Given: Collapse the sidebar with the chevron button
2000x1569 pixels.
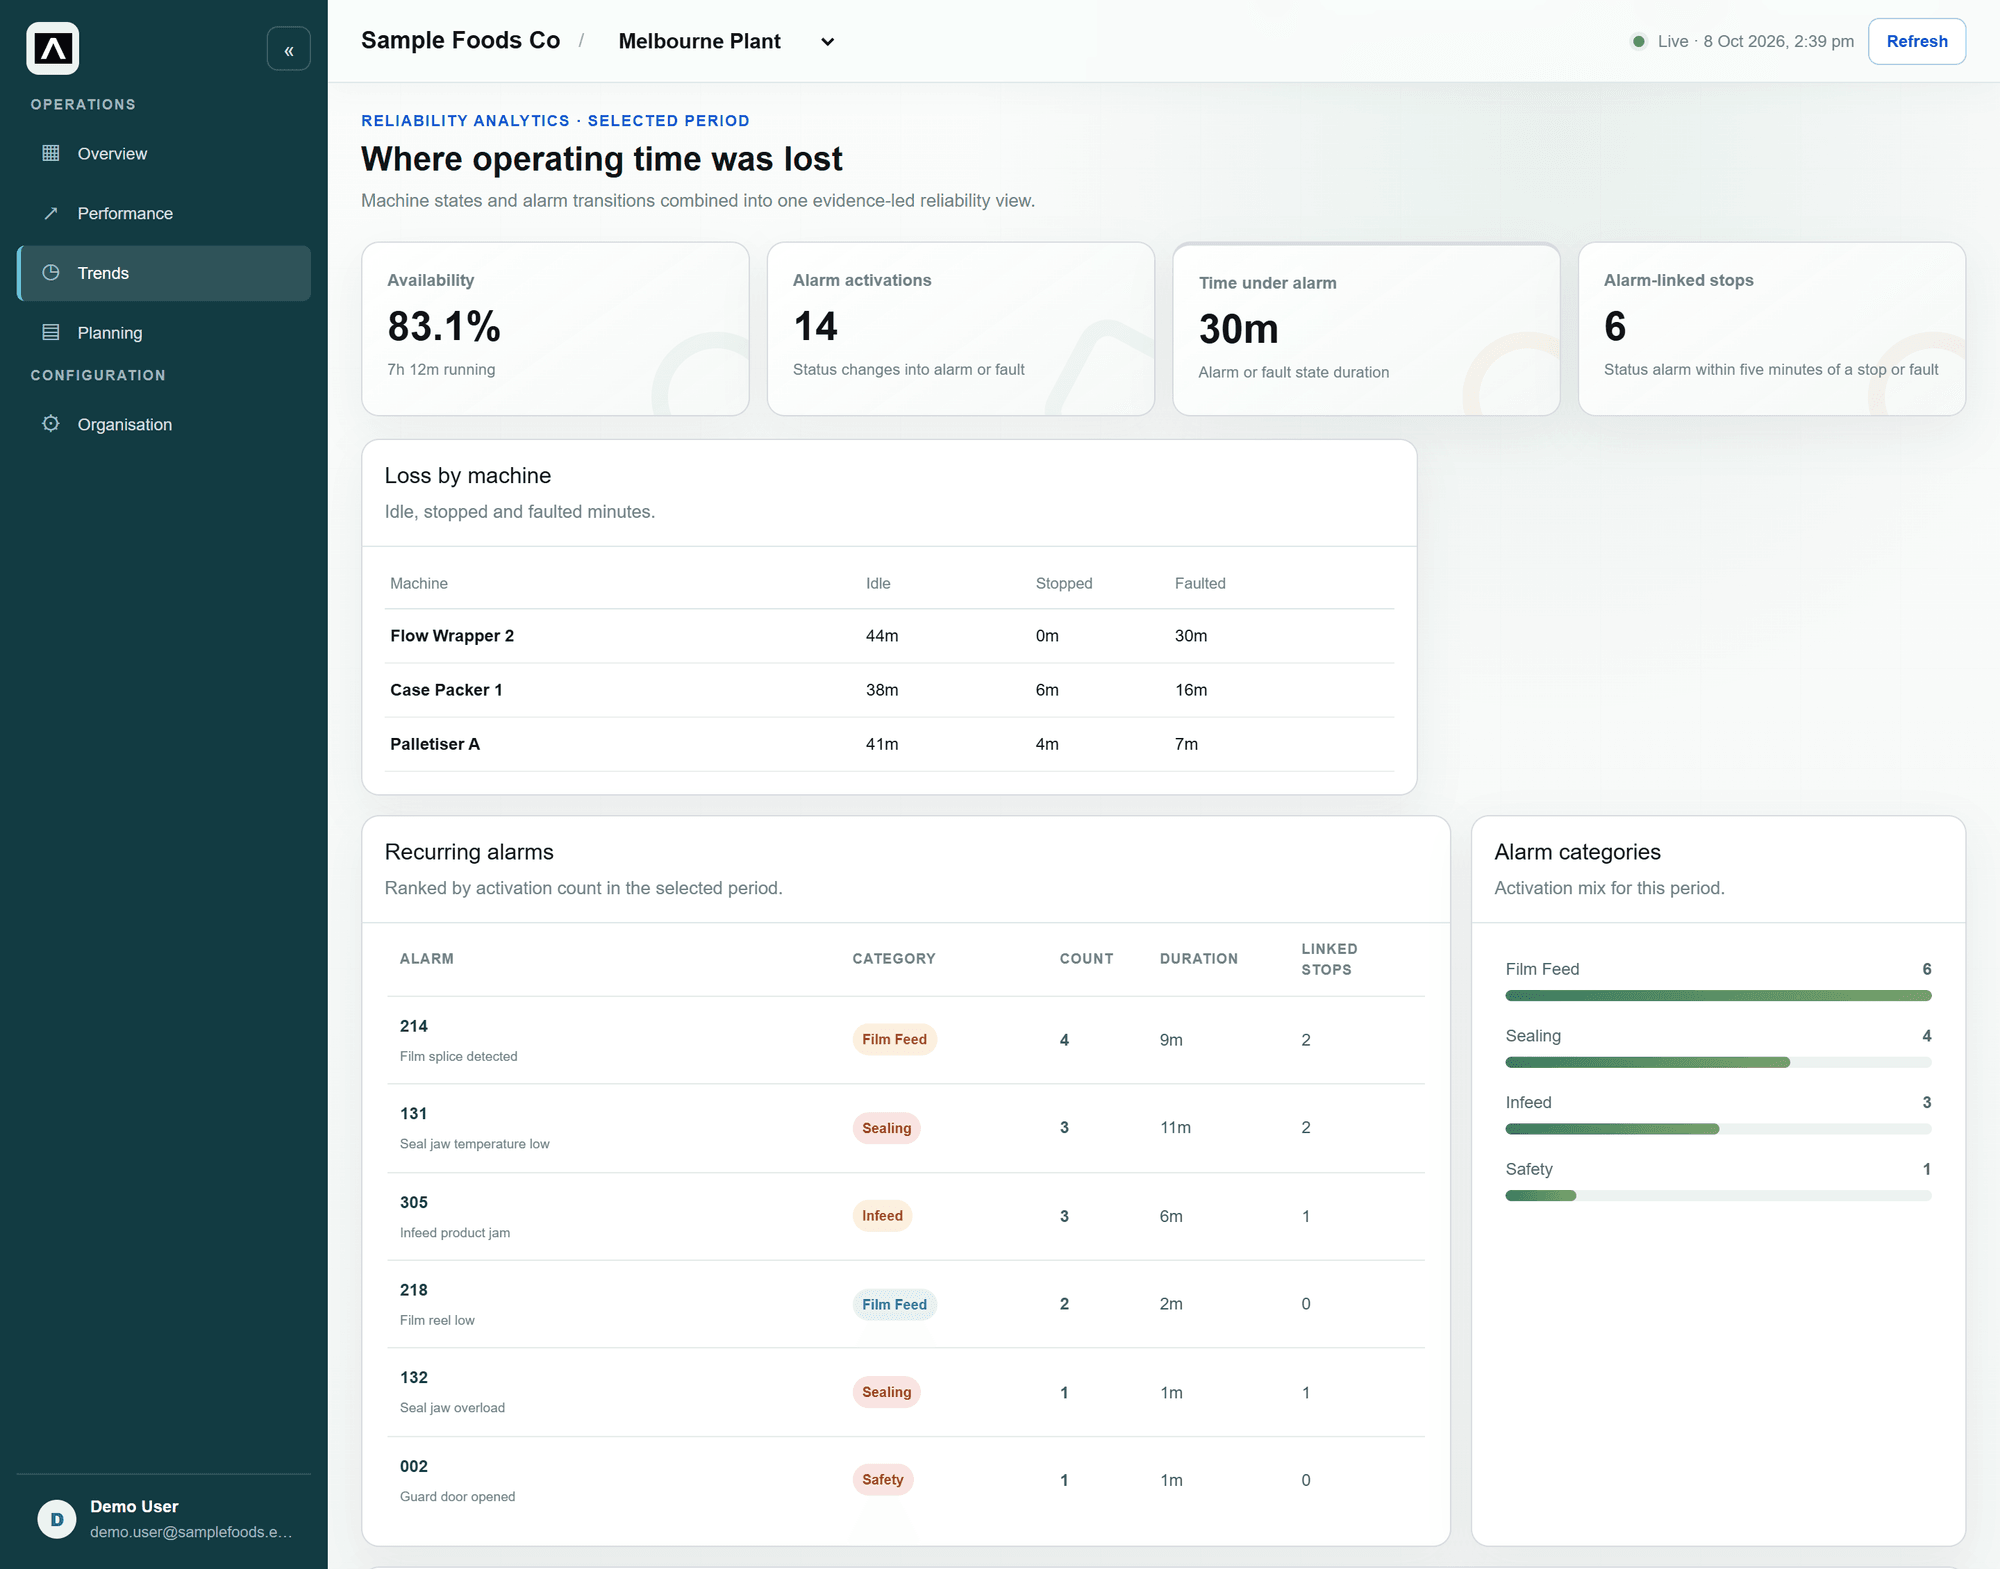Looking at the screenshot, I should click(x=289, y=49).
